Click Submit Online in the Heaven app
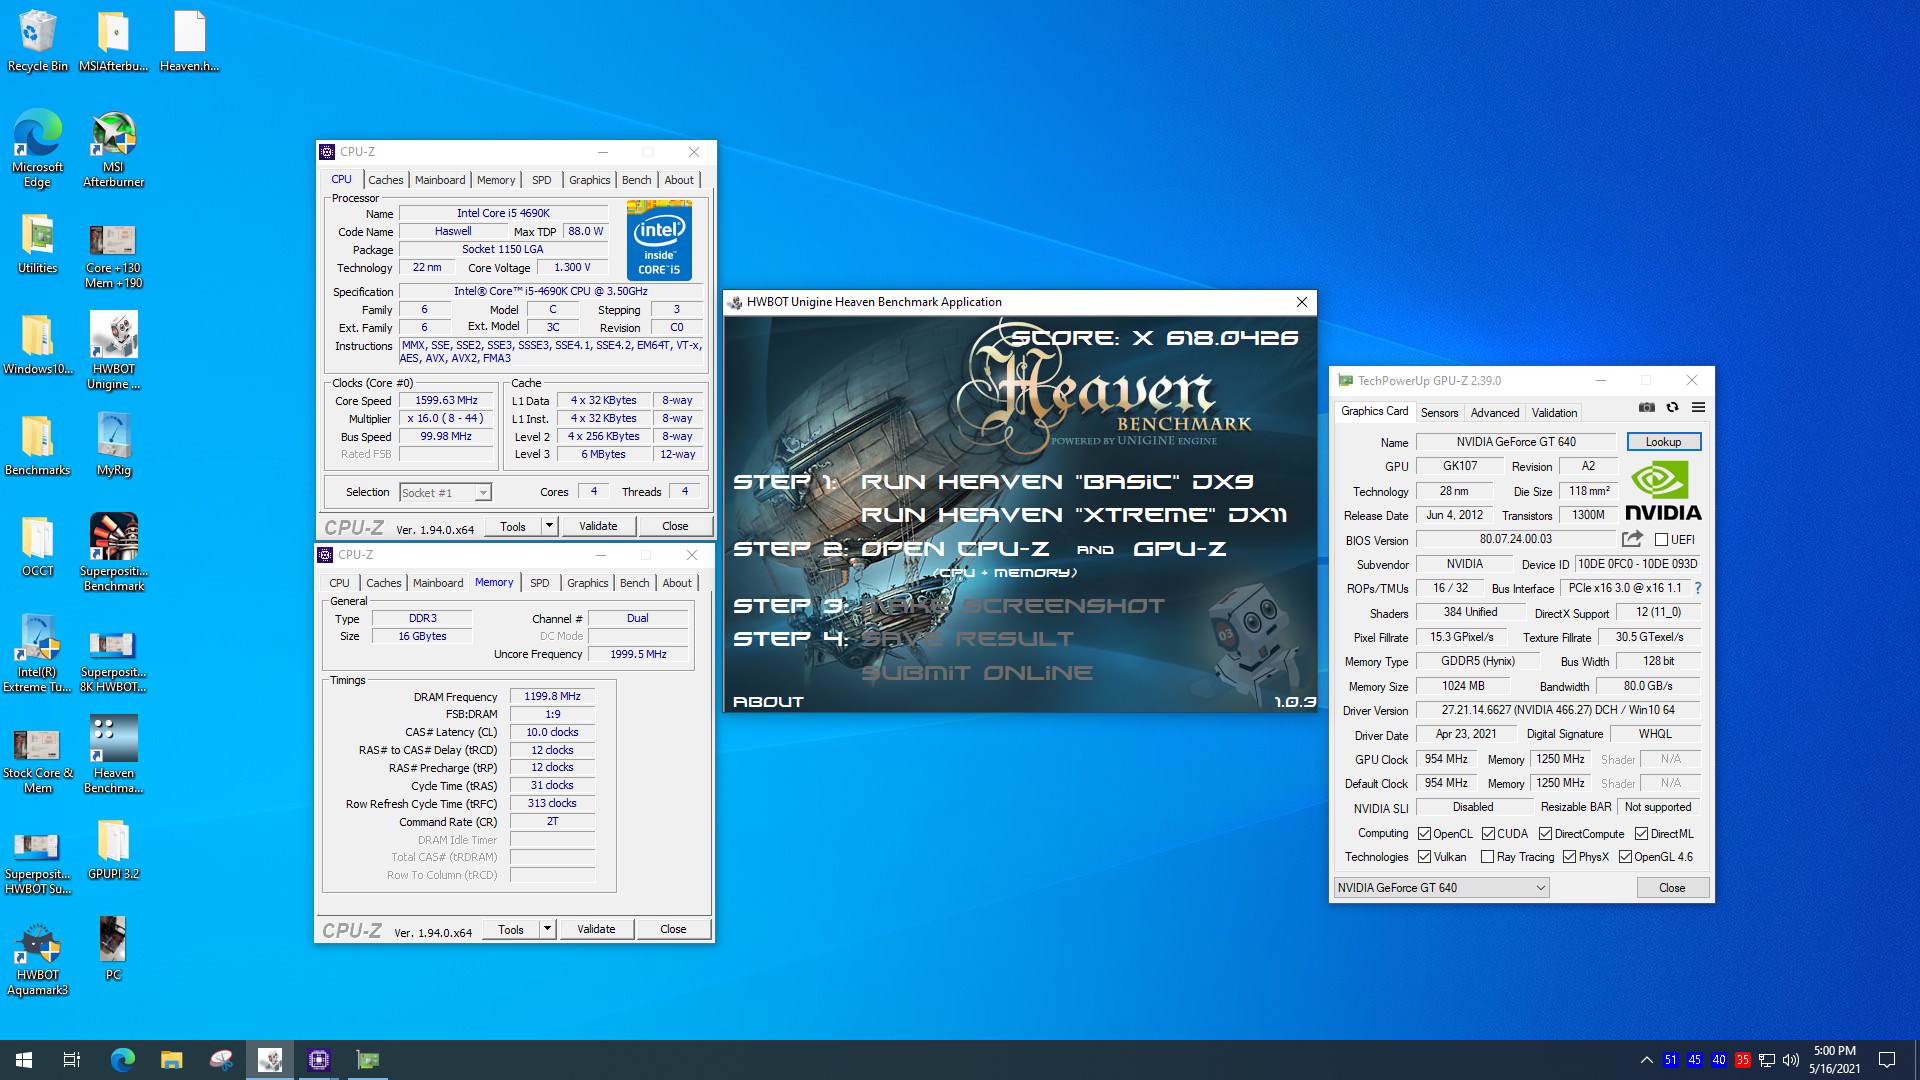The image size is (1920, 1080). click(x=977, y=673)
